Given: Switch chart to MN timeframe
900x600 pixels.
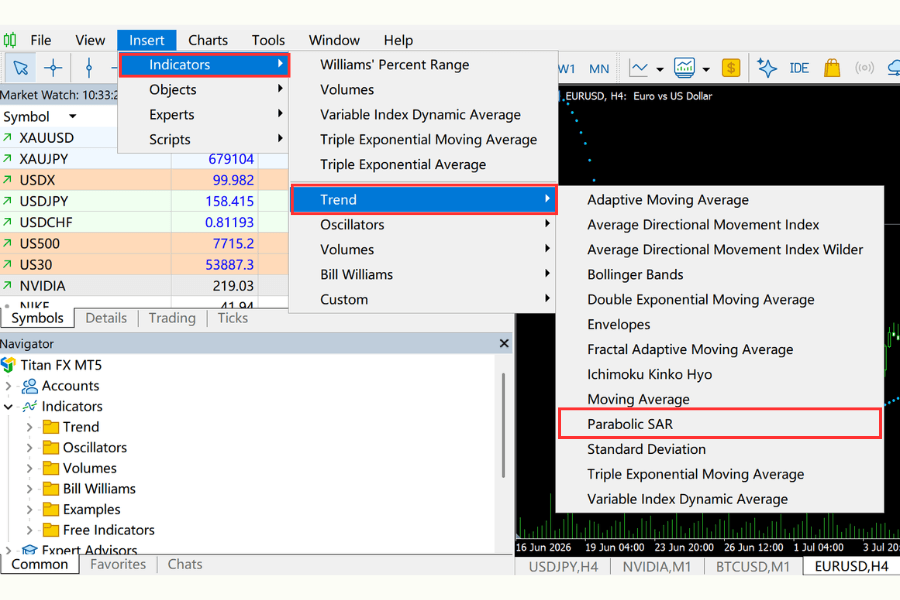Looking at the screenshot, I should [x=599, y=69].
